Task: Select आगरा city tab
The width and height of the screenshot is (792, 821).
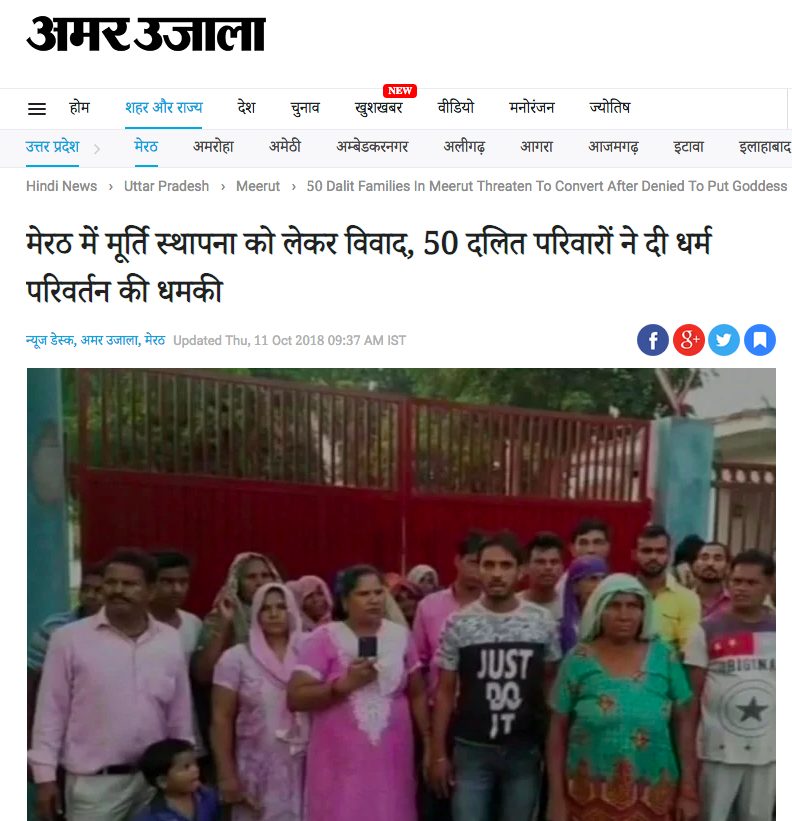Action: 537,146
